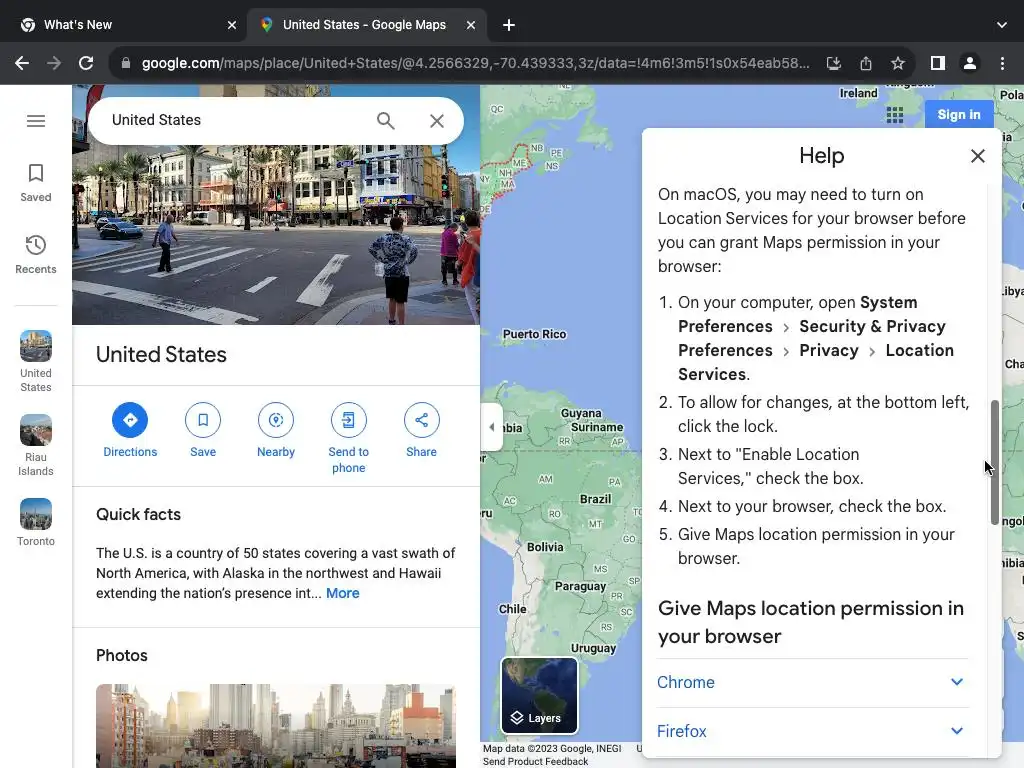Viewport: 1024px width, 768px height.
Task: Click Firefox expander chevron arrow
Action: click(957, 731)
